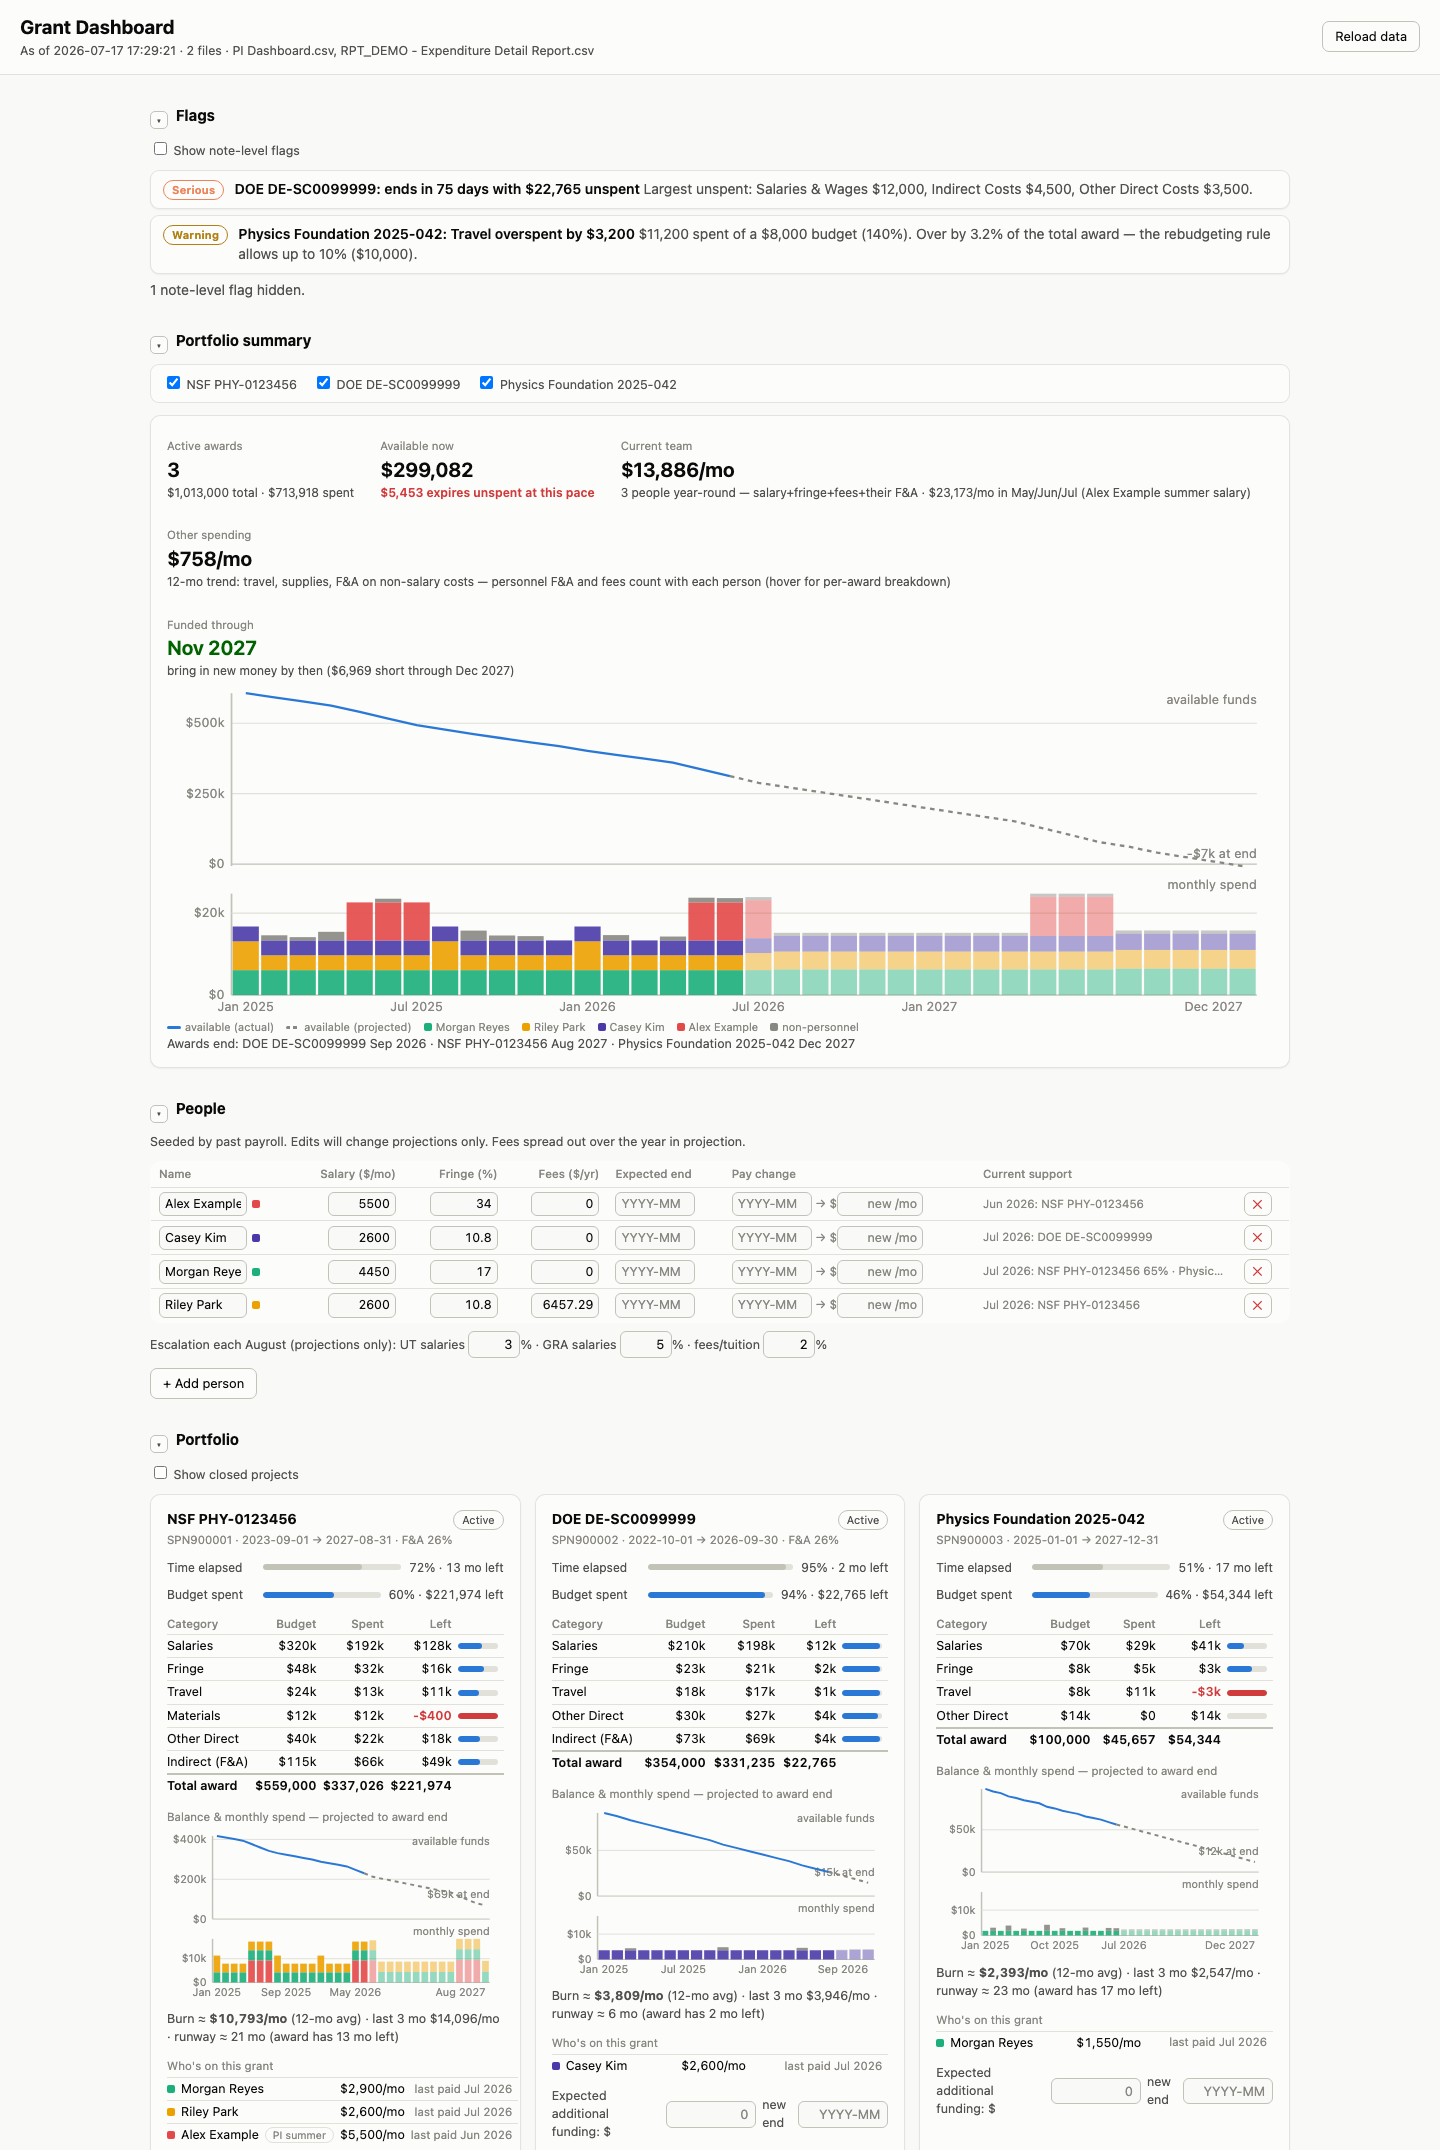Collapse the Portfolio summary section
The width and height of the screenshot is (1440, 2150).
158,345
